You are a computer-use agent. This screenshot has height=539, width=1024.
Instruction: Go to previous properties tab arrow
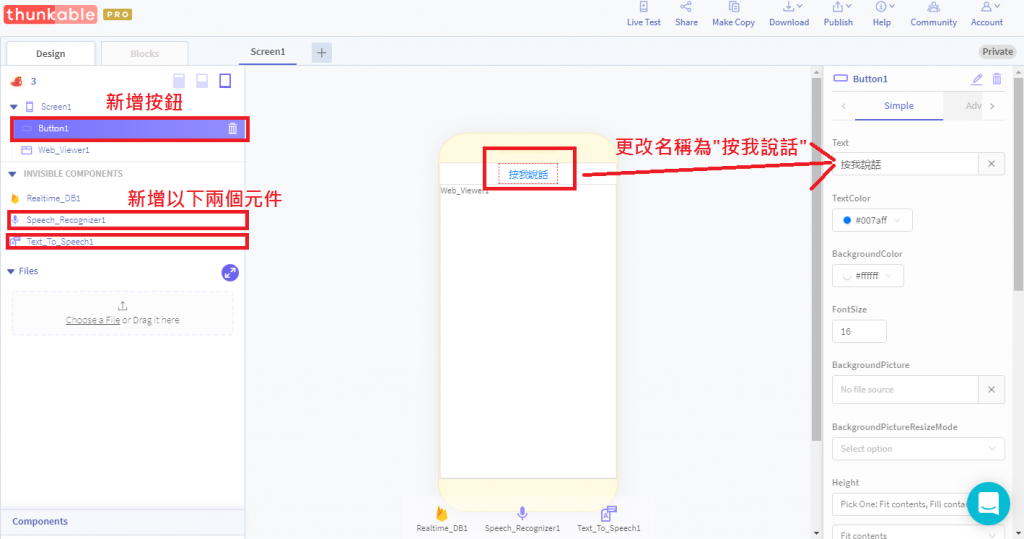coord(843,106)
